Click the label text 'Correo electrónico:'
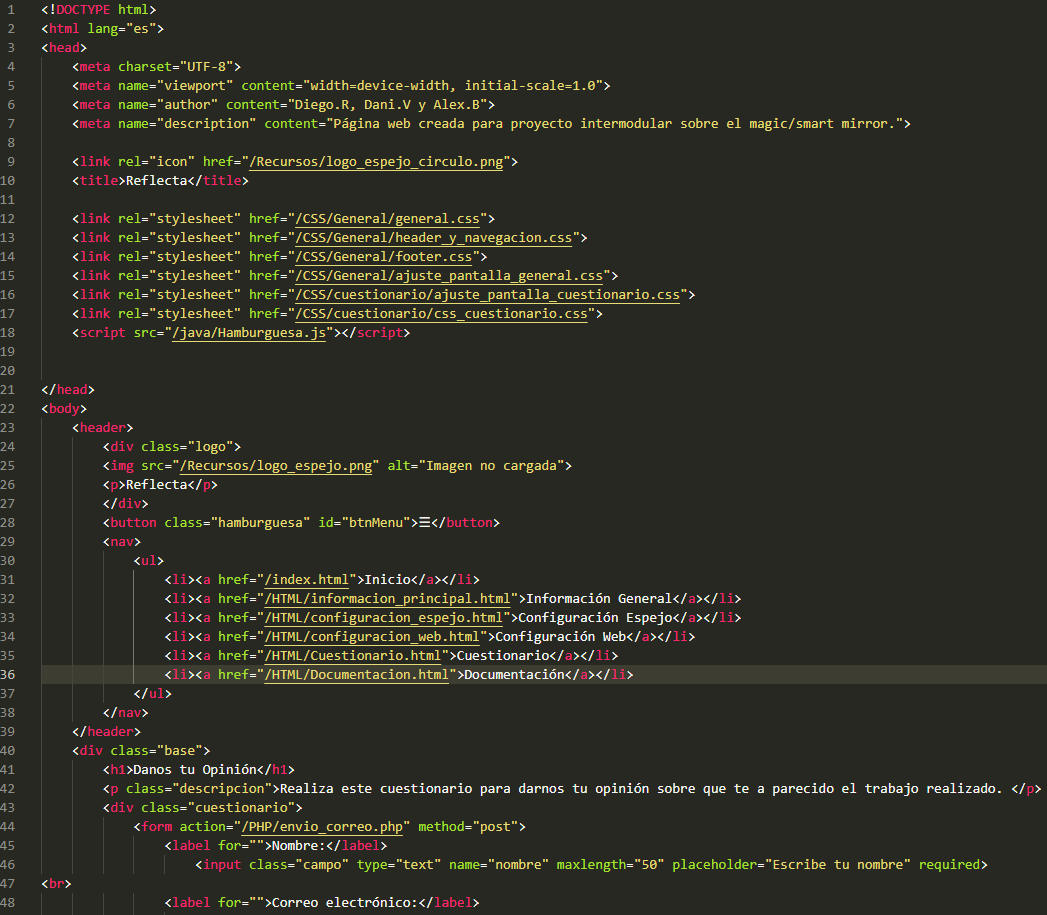The width and height of the screenshot is (1047, 915). coord(345,904)
